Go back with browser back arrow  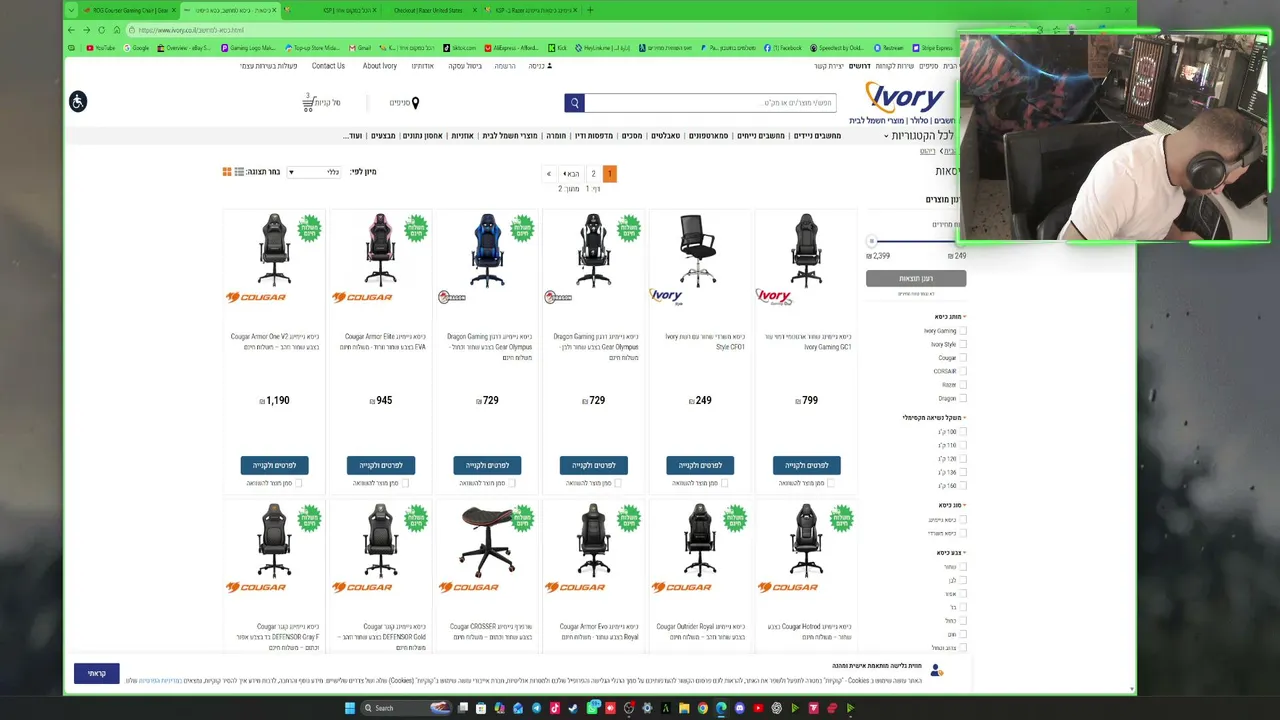click(71, 30)
